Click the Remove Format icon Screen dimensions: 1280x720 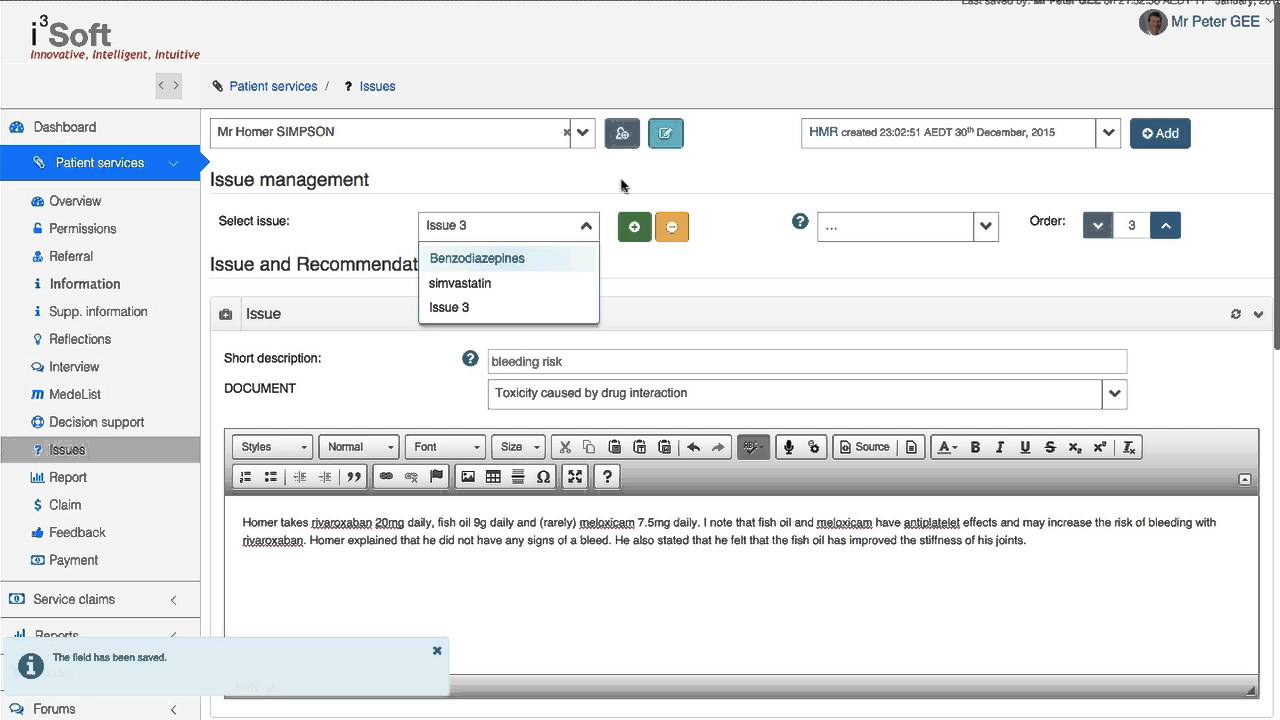(1129, 447)
